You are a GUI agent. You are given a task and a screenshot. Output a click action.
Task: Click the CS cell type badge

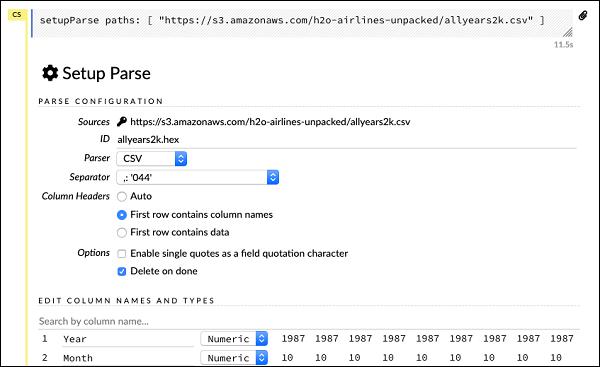click(x=17, y=15)
